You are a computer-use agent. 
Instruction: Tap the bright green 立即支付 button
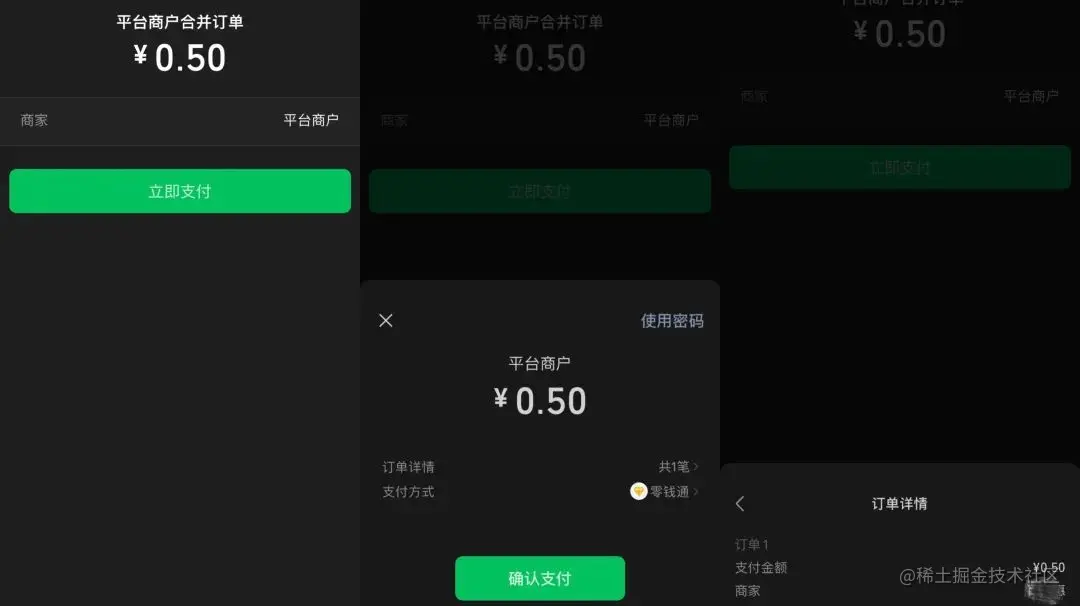click(180, 191)
